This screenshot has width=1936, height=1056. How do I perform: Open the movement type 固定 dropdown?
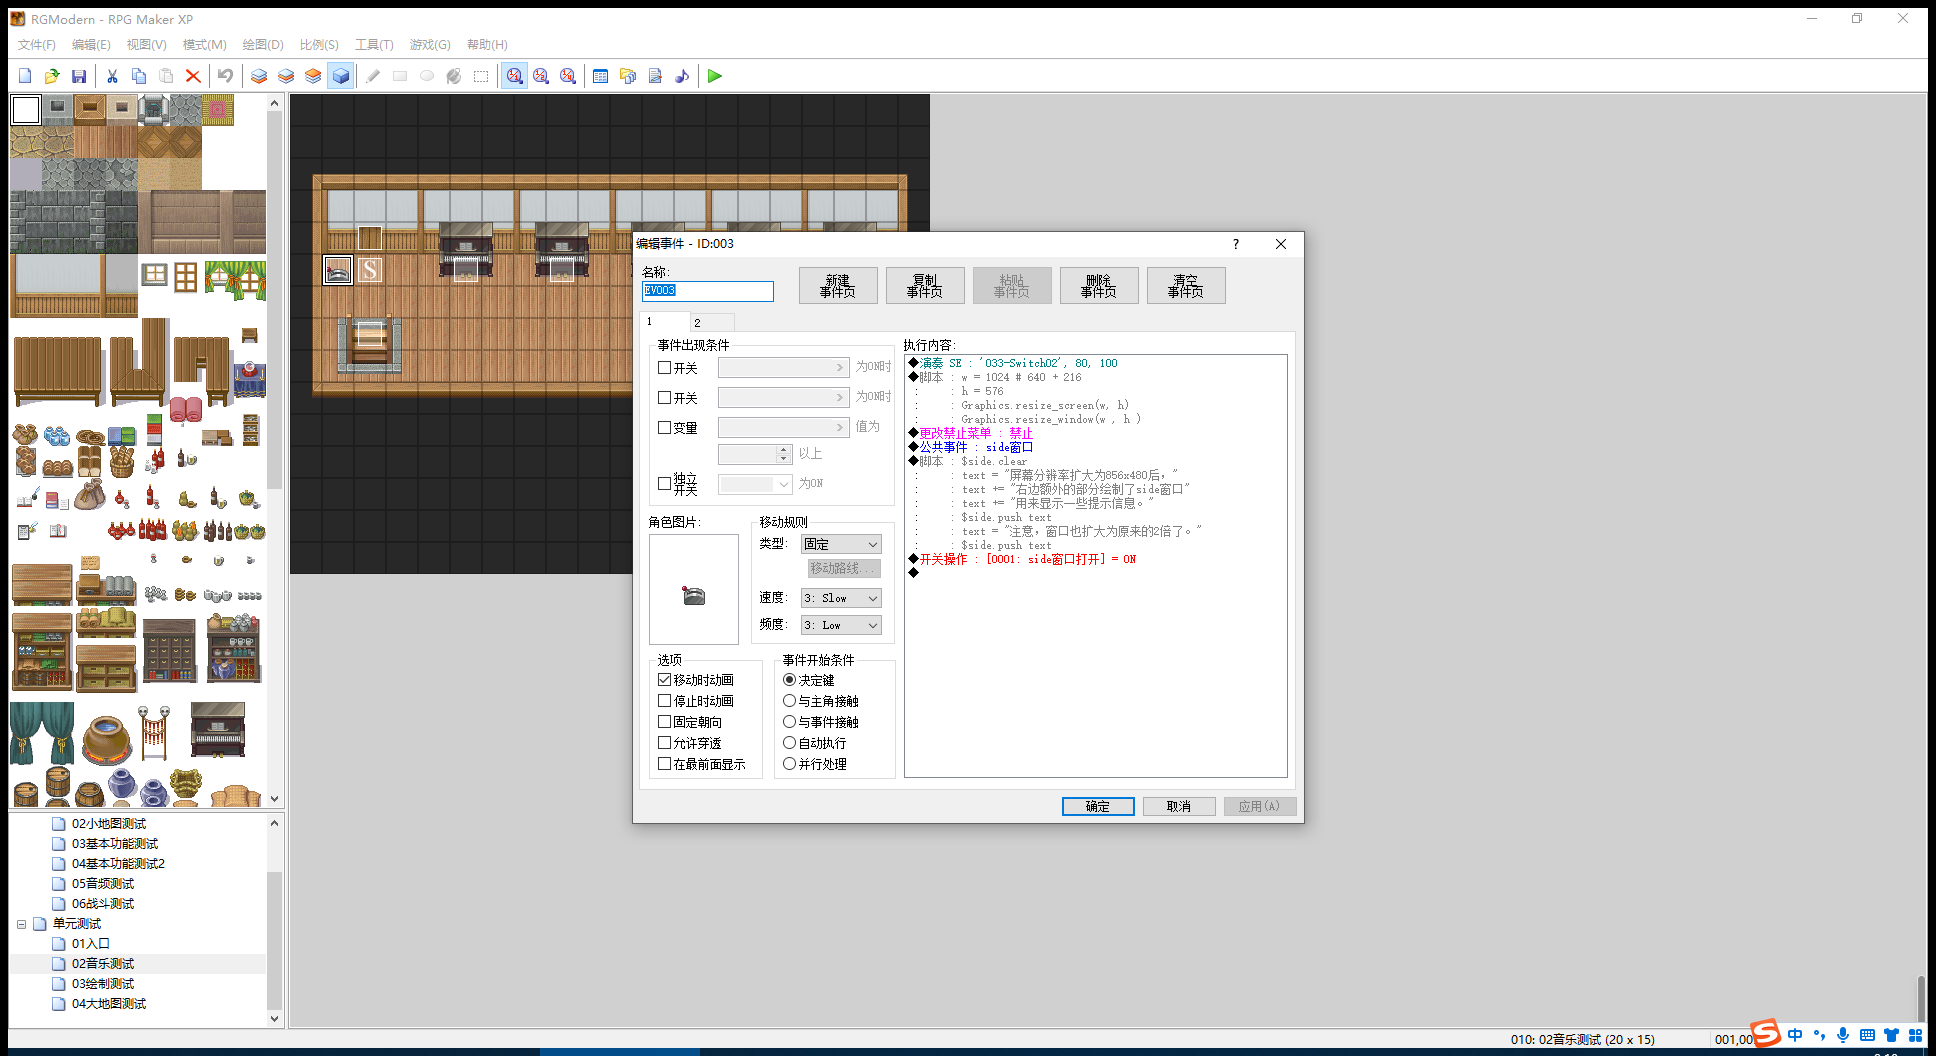(x=841, y=544)
